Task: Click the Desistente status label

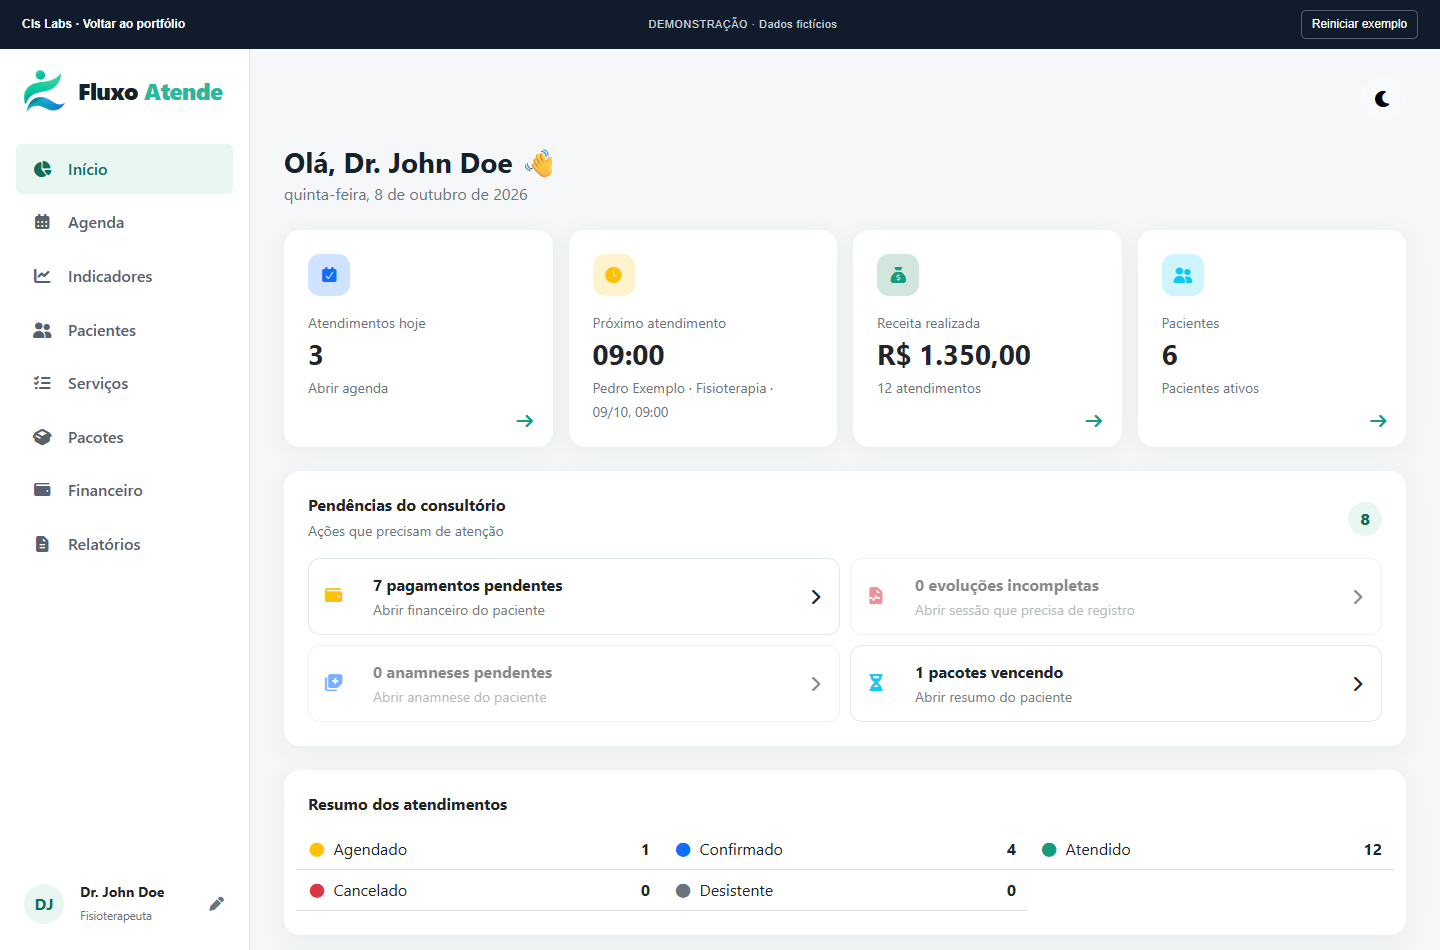Action: (736, 891)
